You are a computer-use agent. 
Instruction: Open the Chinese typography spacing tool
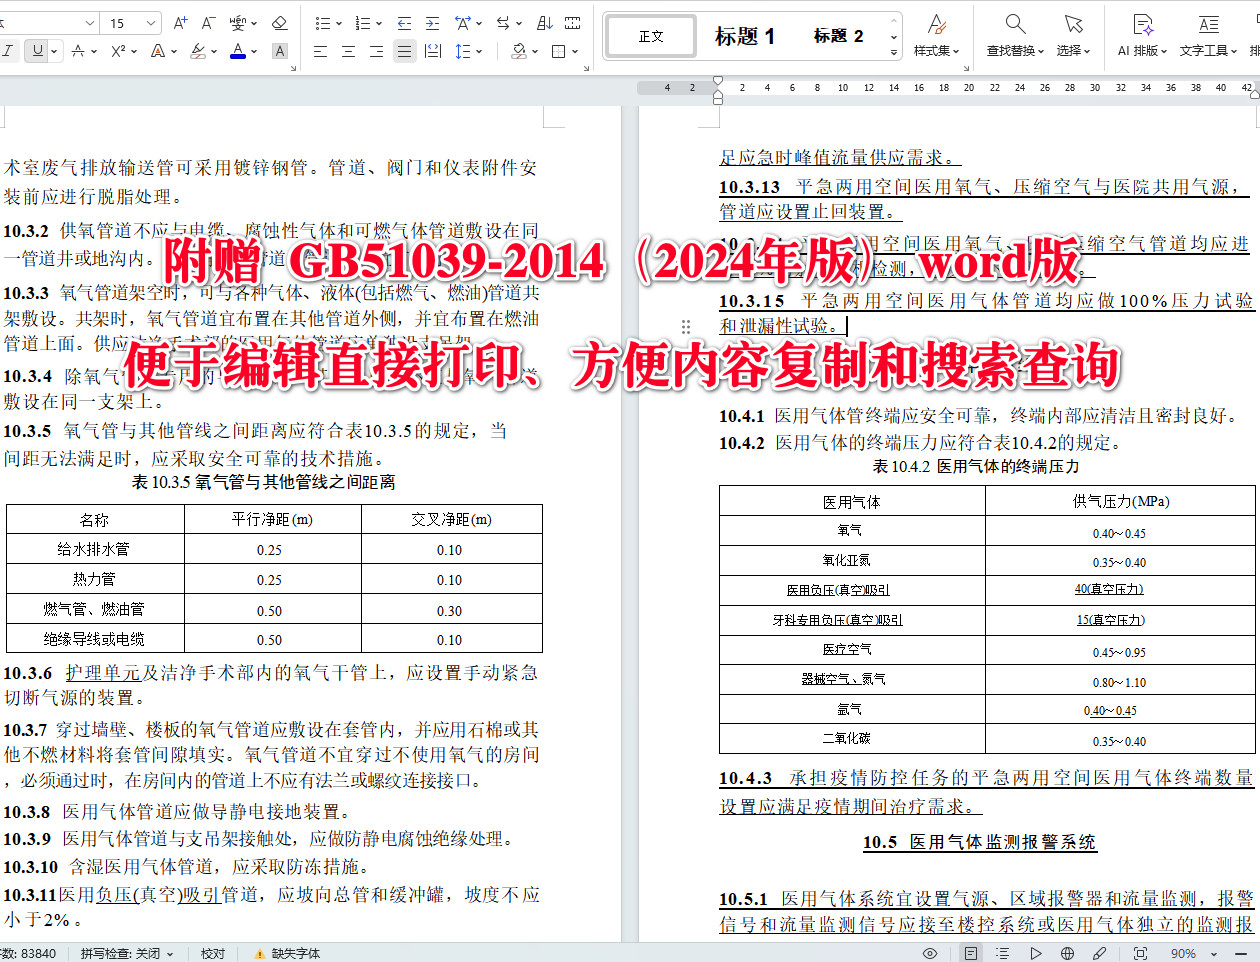[462, 23]
